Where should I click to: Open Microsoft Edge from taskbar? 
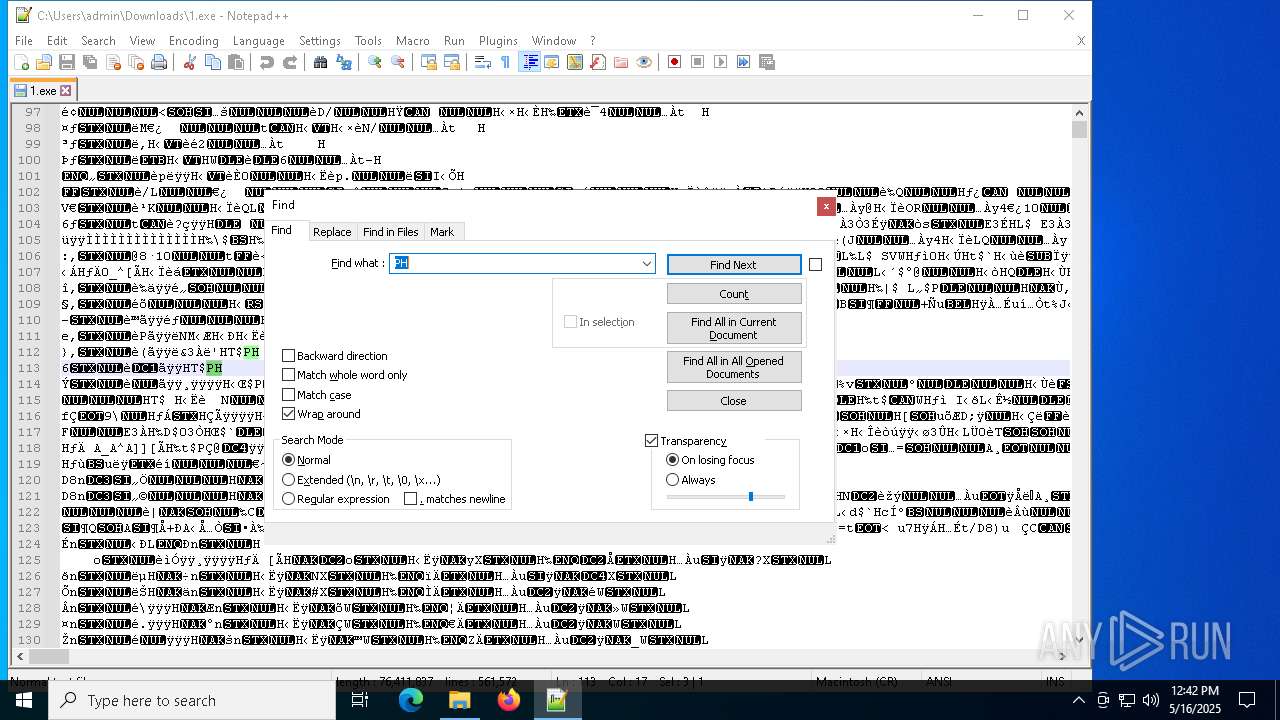411,700
